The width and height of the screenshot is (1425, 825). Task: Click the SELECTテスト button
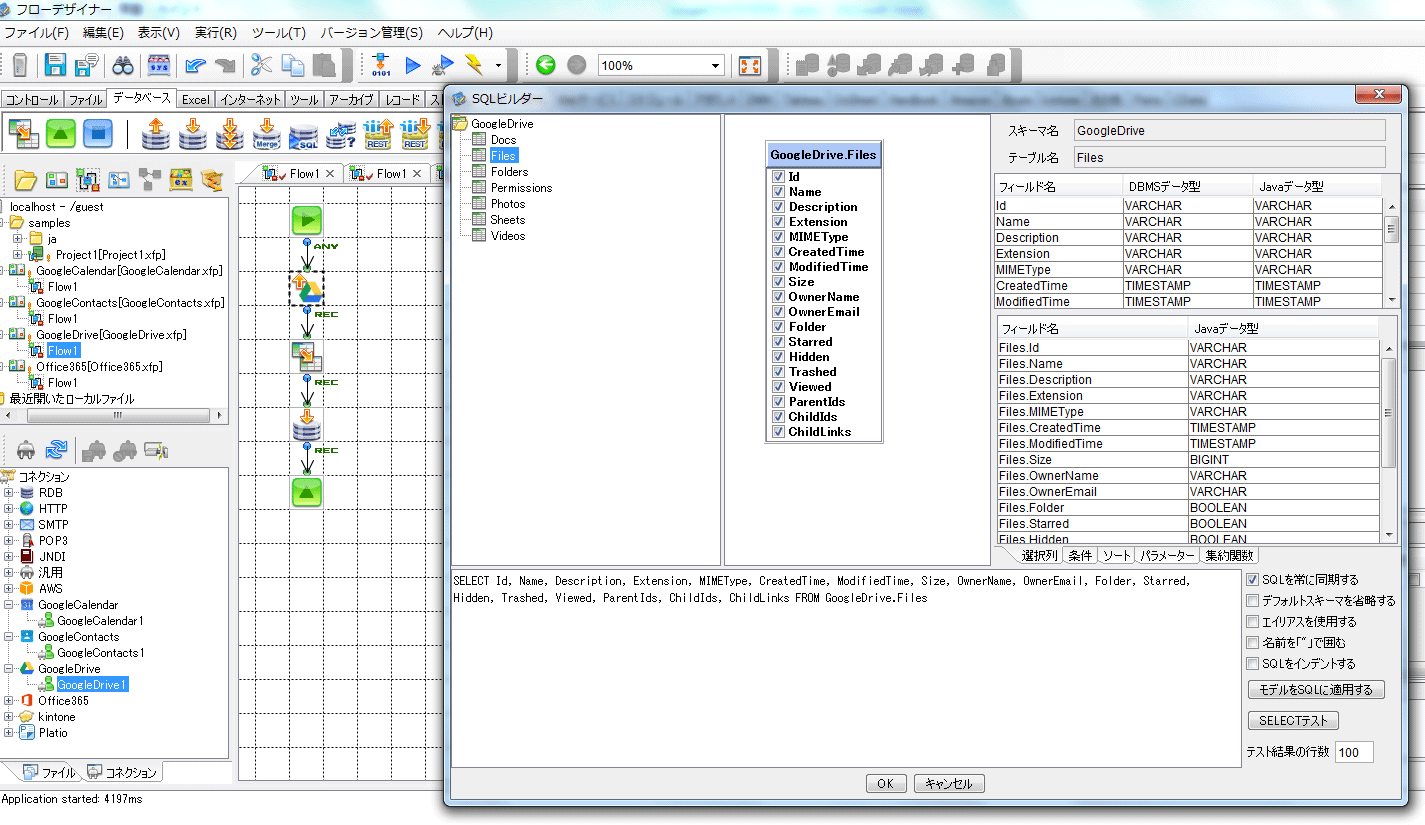1293,721
